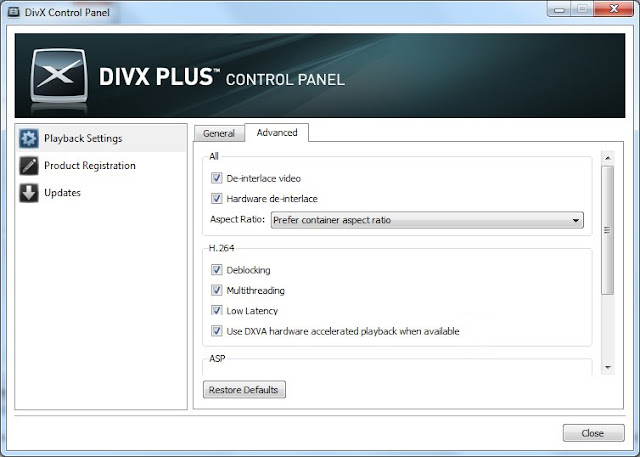Click the Playback Settings gear icon
This screenshot has width=640, height=457.
tap(29, 138)
